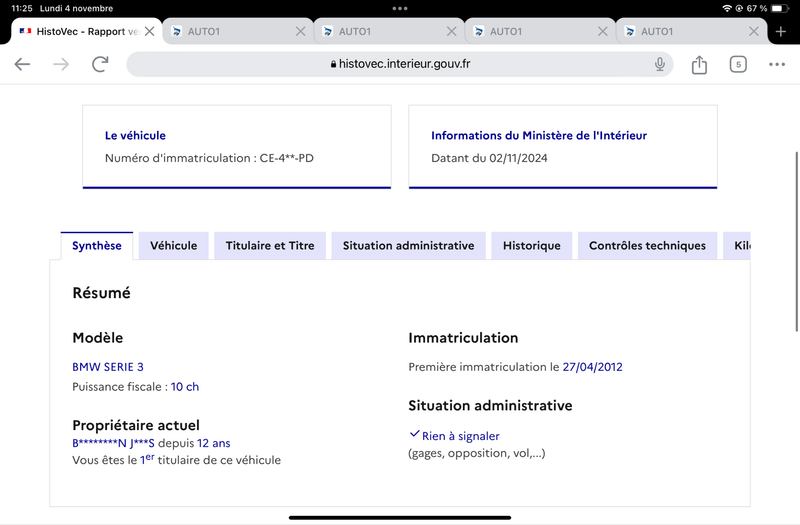
Task: Click the histovec.interieur.gouv.fr address bar
Action: pyautogui.click(x=400, y=64)
